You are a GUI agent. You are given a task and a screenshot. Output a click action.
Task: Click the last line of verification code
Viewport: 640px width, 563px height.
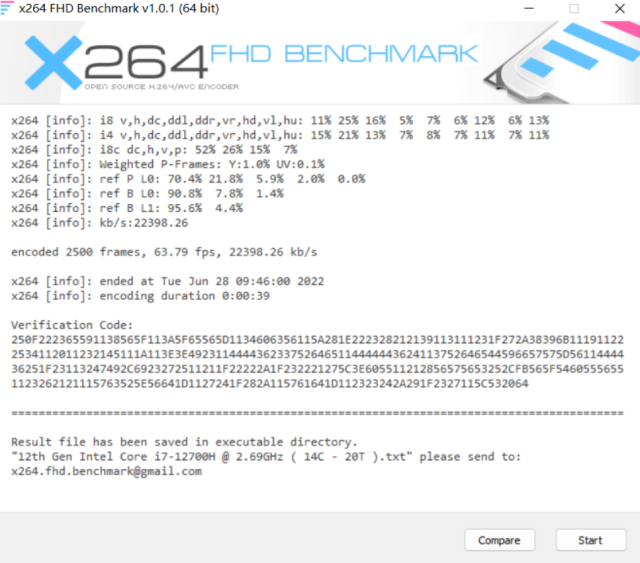click(x=270, y=383)
